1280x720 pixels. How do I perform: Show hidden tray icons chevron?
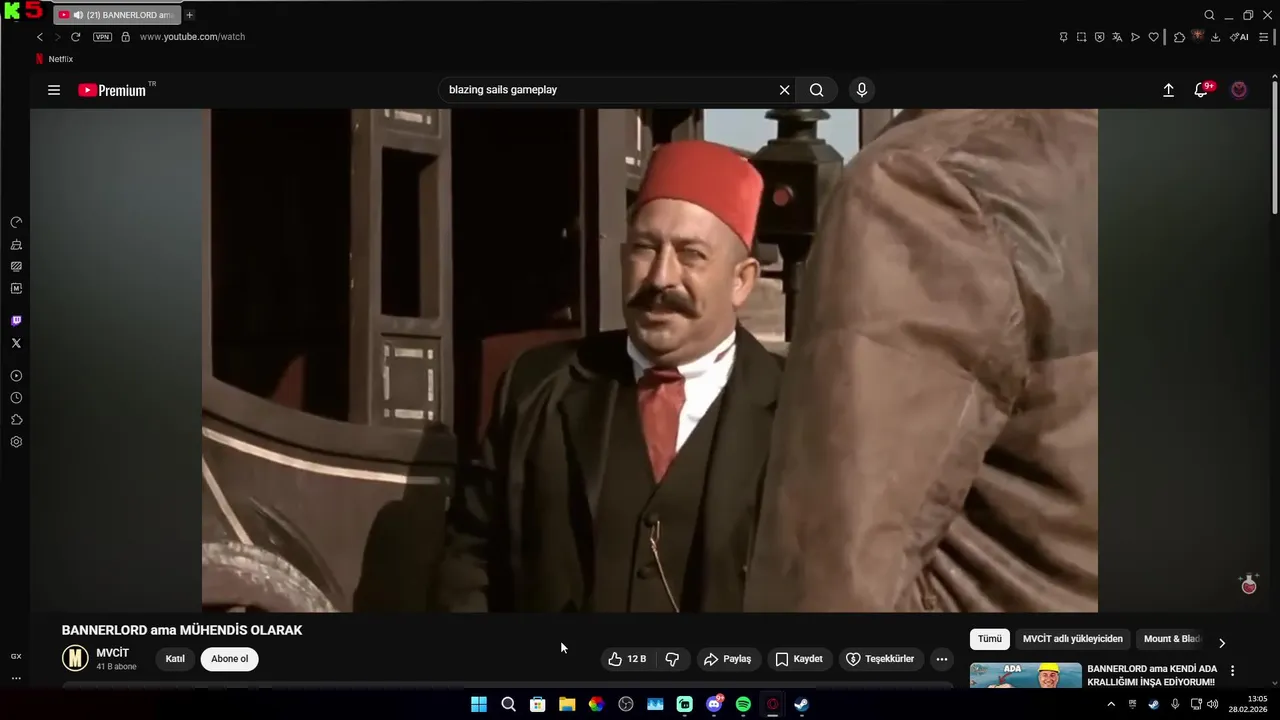pyautogui.click(x=1111, y=704)
